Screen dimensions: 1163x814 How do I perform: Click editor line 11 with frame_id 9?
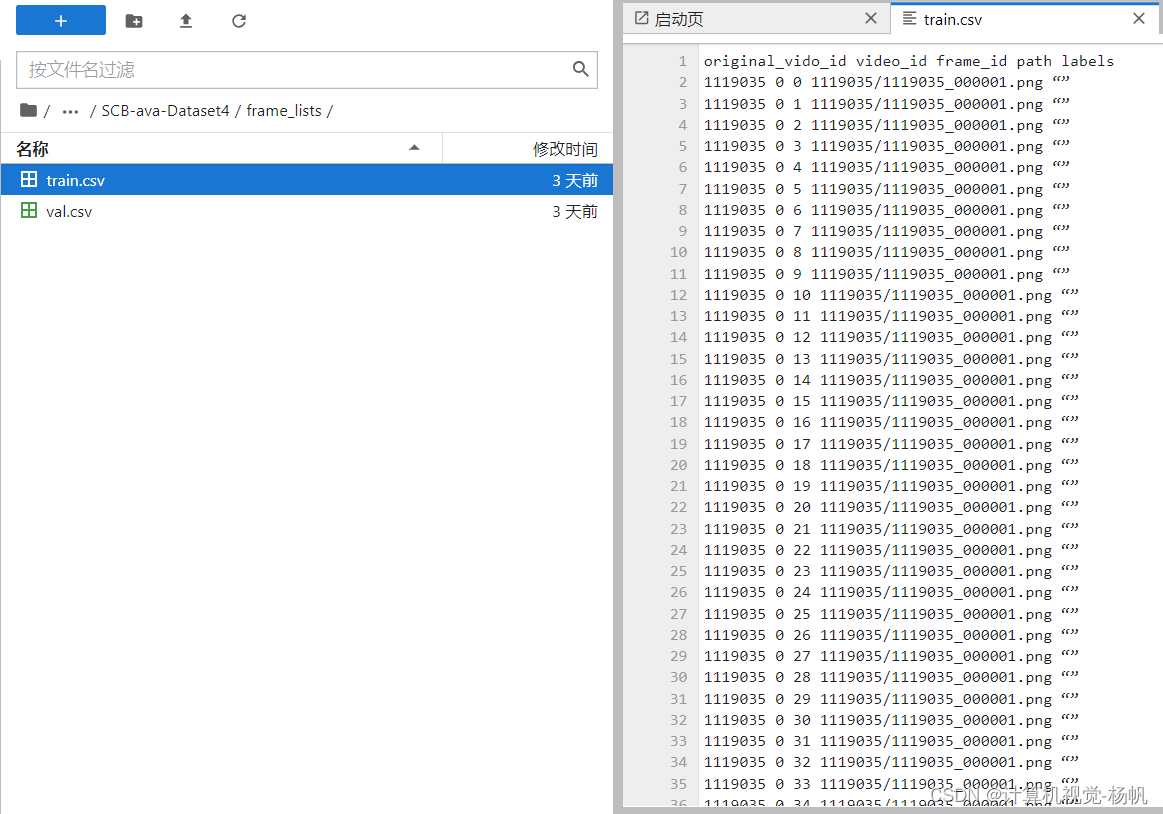(x=886, y=274)
